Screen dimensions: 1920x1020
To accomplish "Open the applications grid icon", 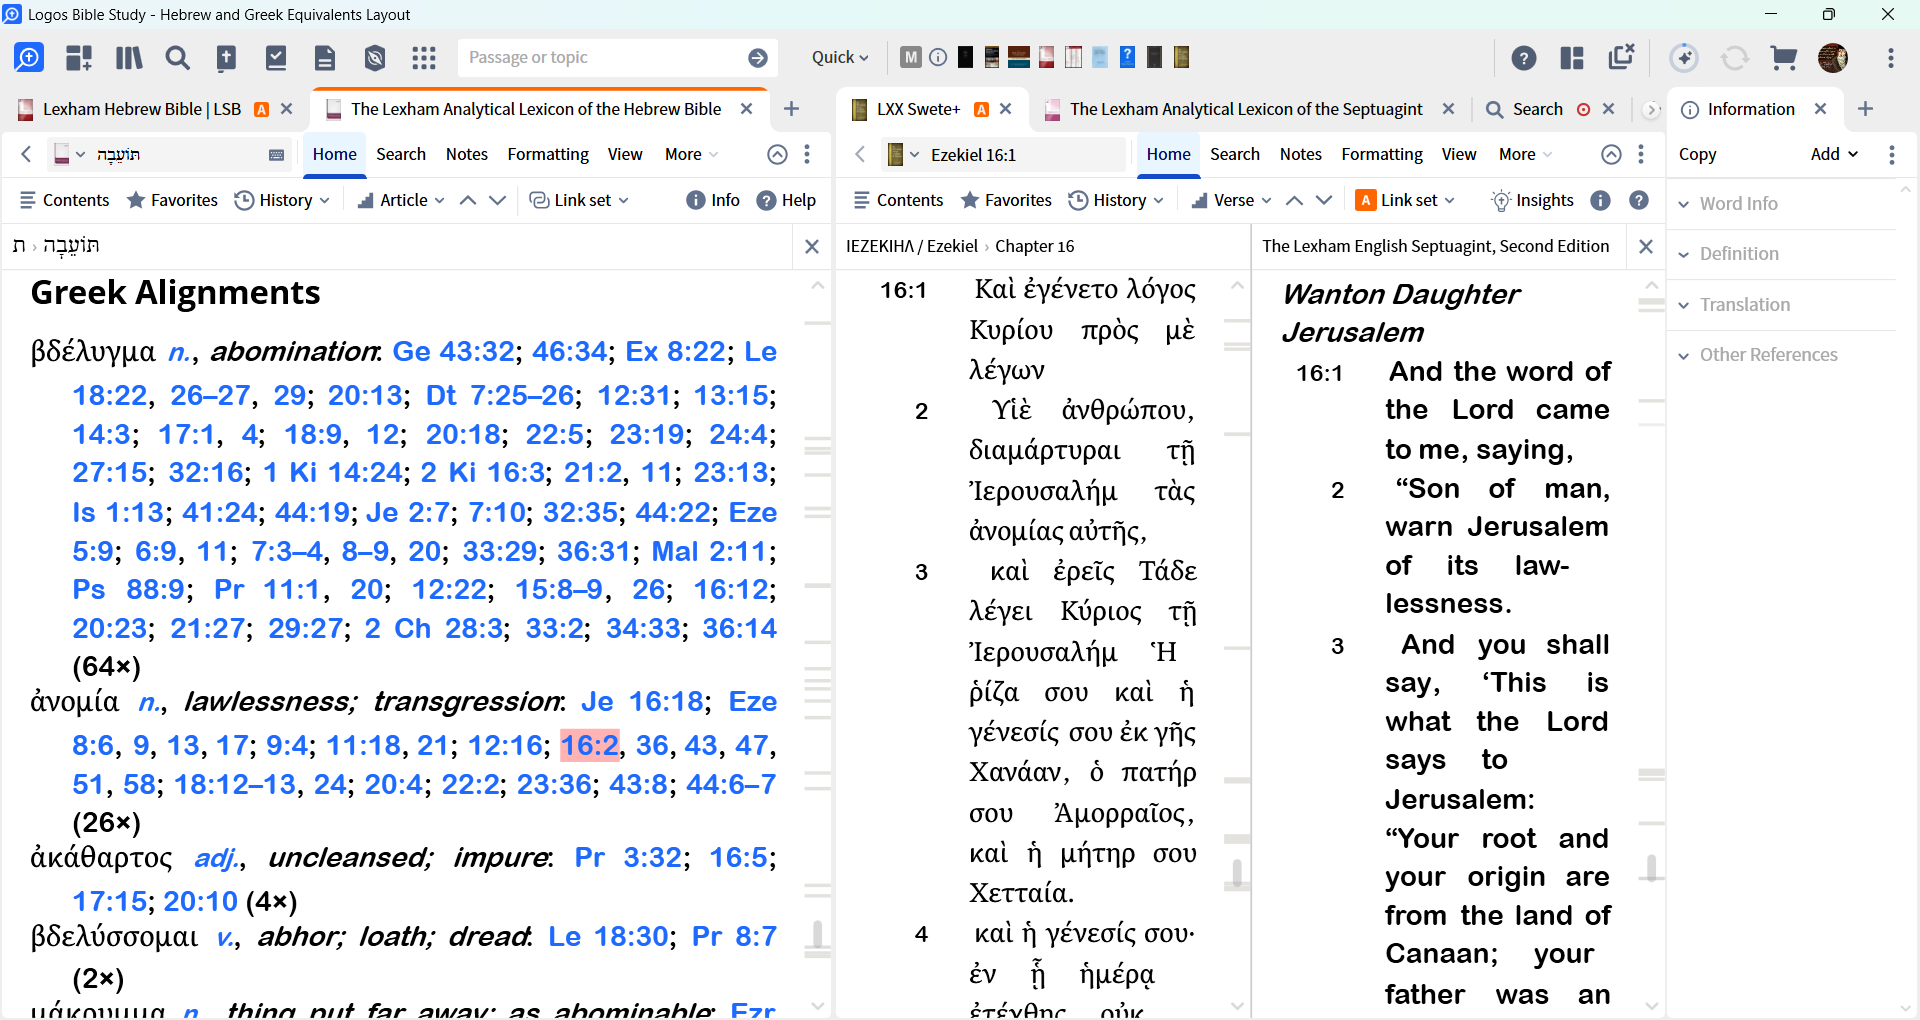I will (424, 58).
